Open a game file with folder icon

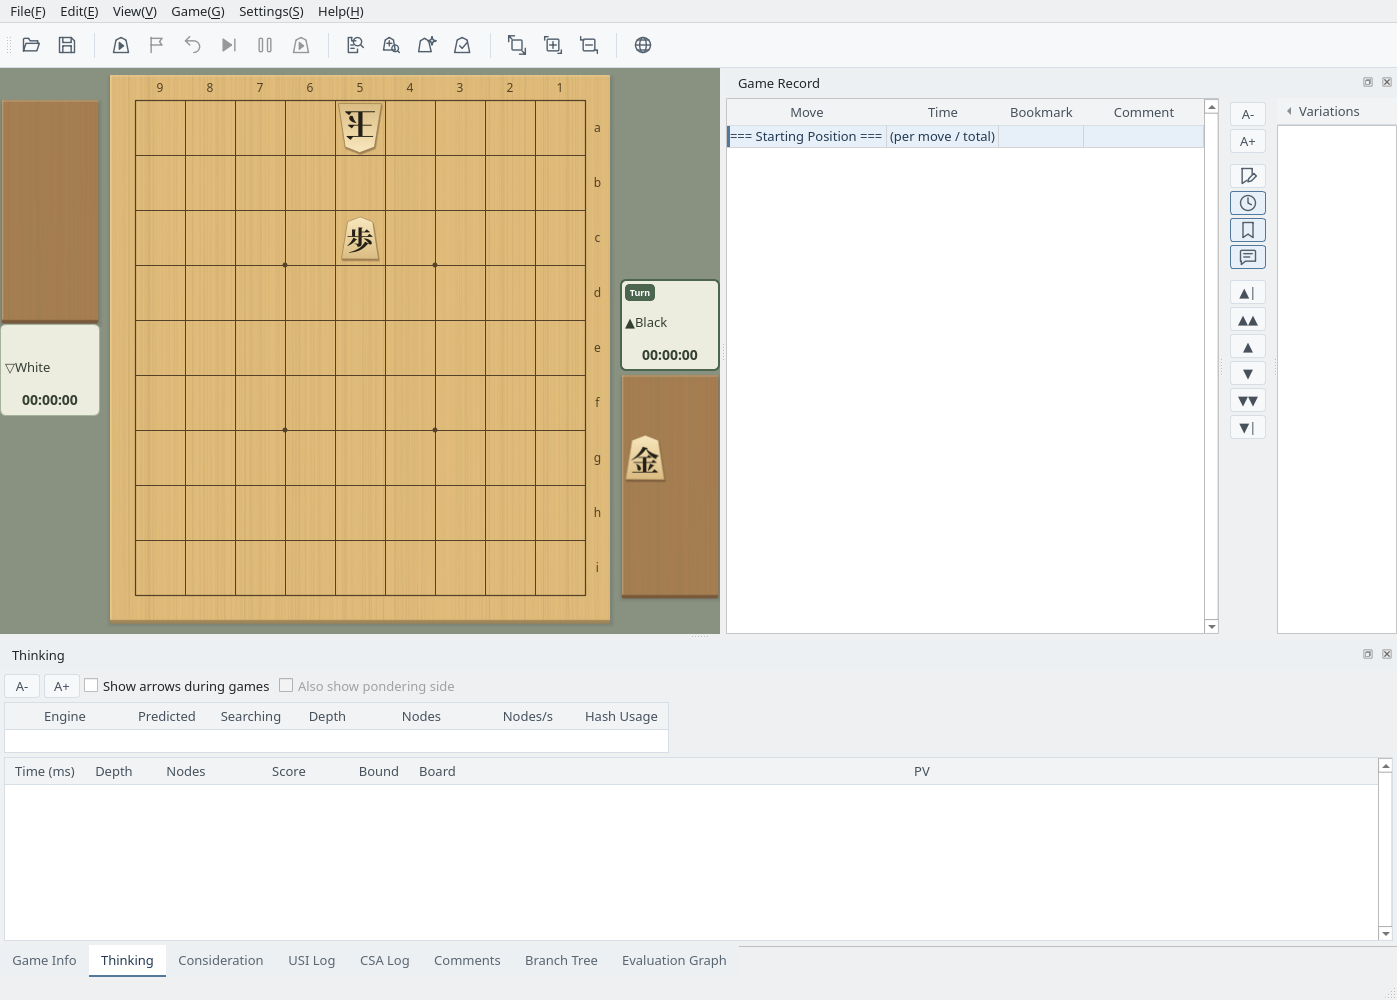tap(31, 45)
